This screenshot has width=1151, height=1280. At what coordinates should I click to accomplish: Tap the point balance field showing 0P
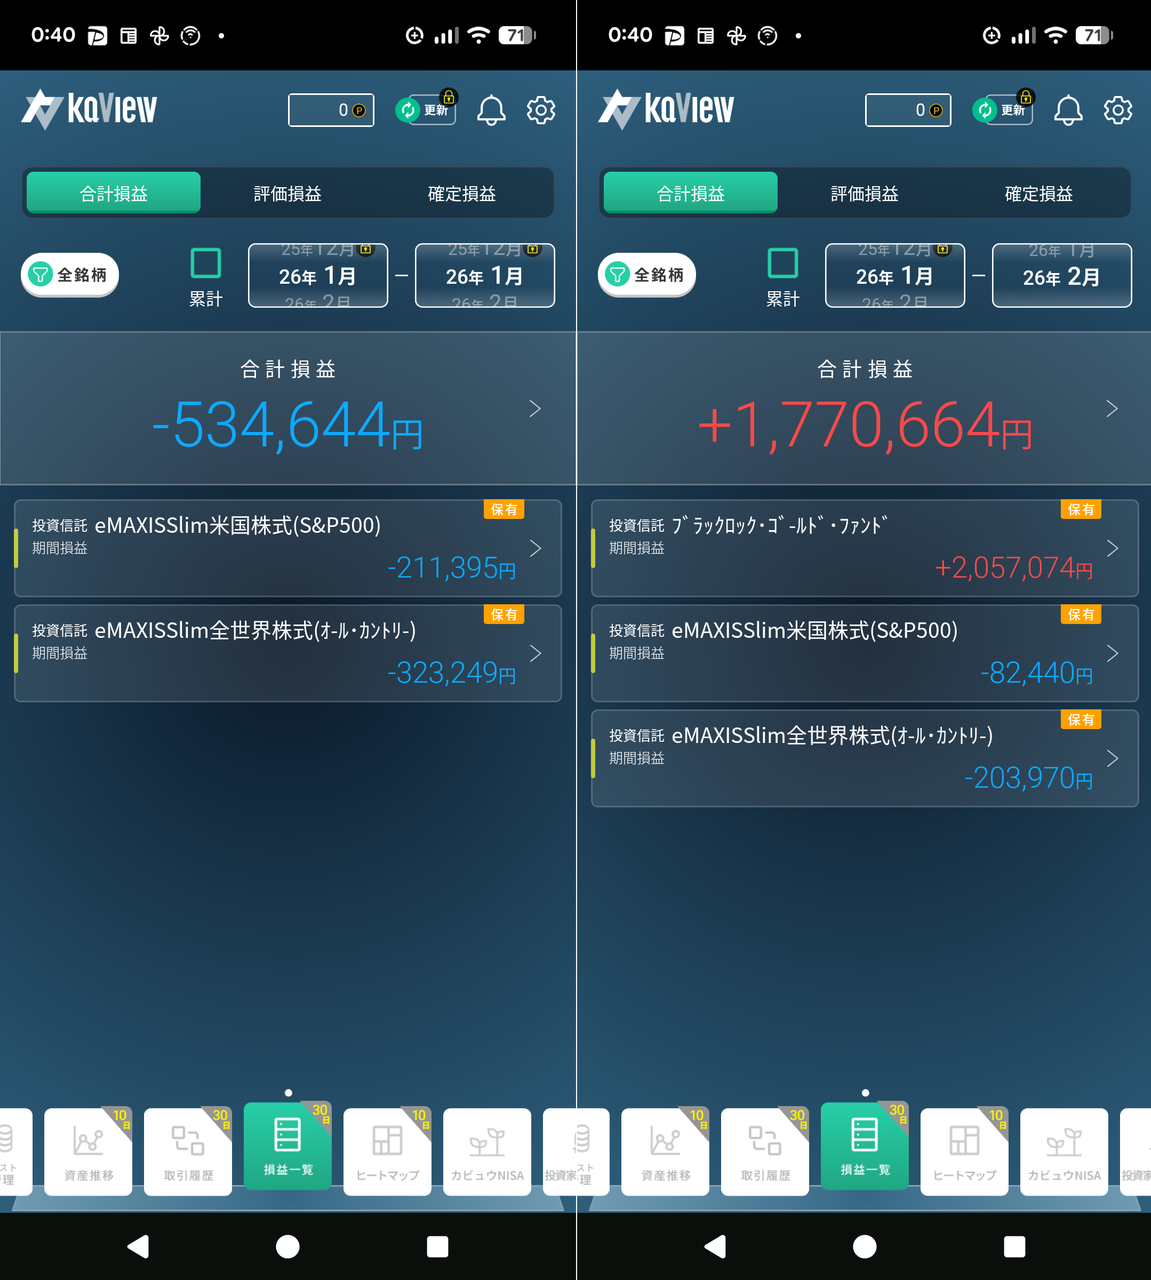click(x=330, y=110)
